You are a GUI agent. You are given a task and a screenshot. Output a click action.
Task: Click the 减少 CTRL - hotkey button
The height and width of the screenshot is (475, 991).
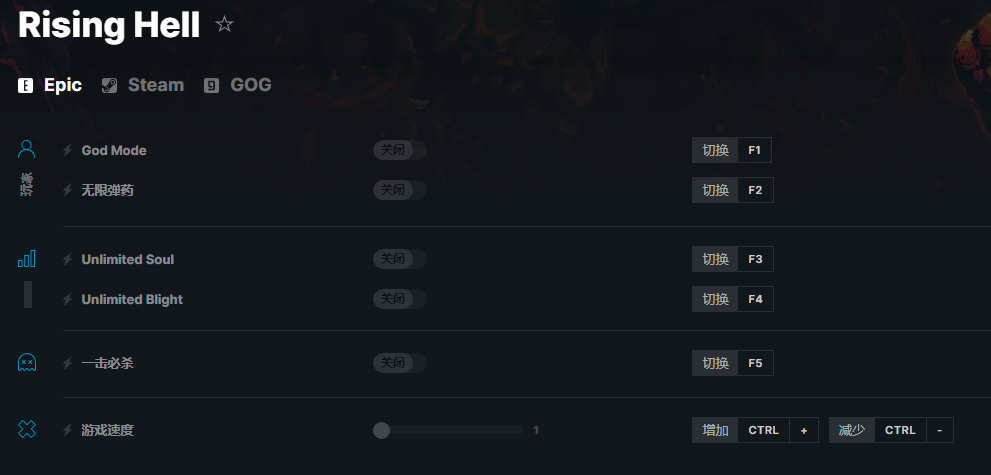coord(890,430)
